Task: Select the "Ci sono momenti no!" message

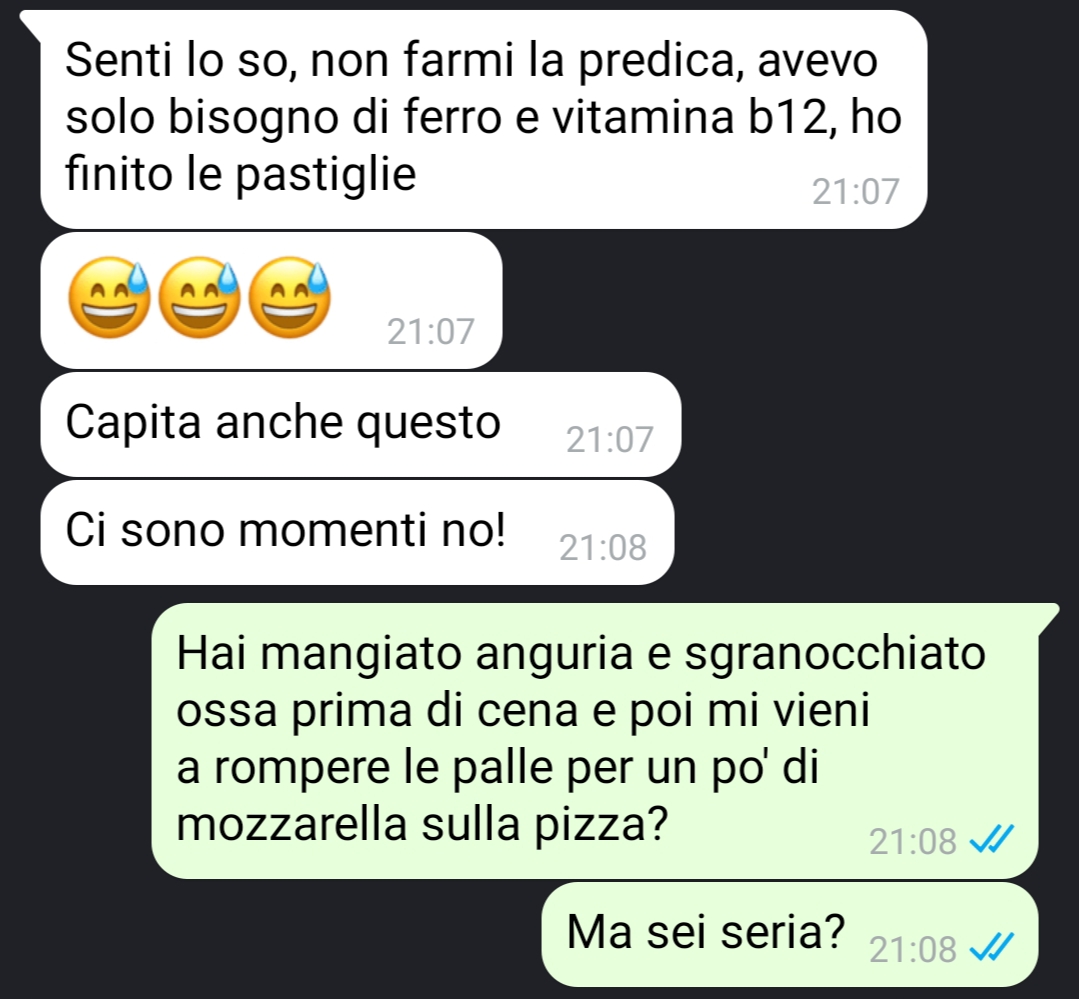Action: tap(357, 533)
